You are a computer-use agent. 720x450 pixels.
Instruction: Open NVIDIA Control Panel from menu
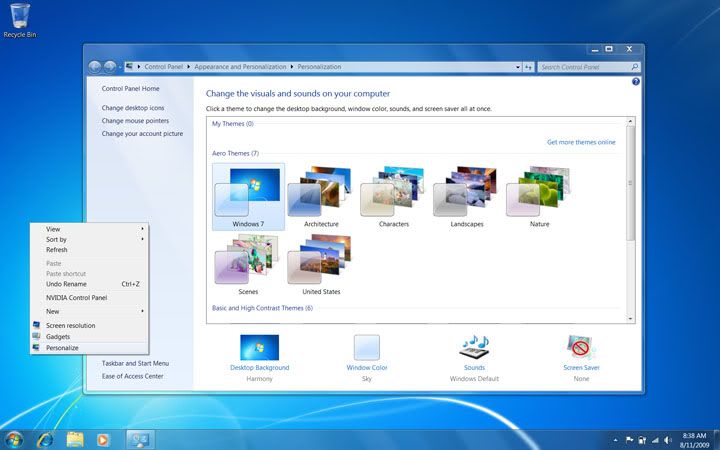[90, 298]
